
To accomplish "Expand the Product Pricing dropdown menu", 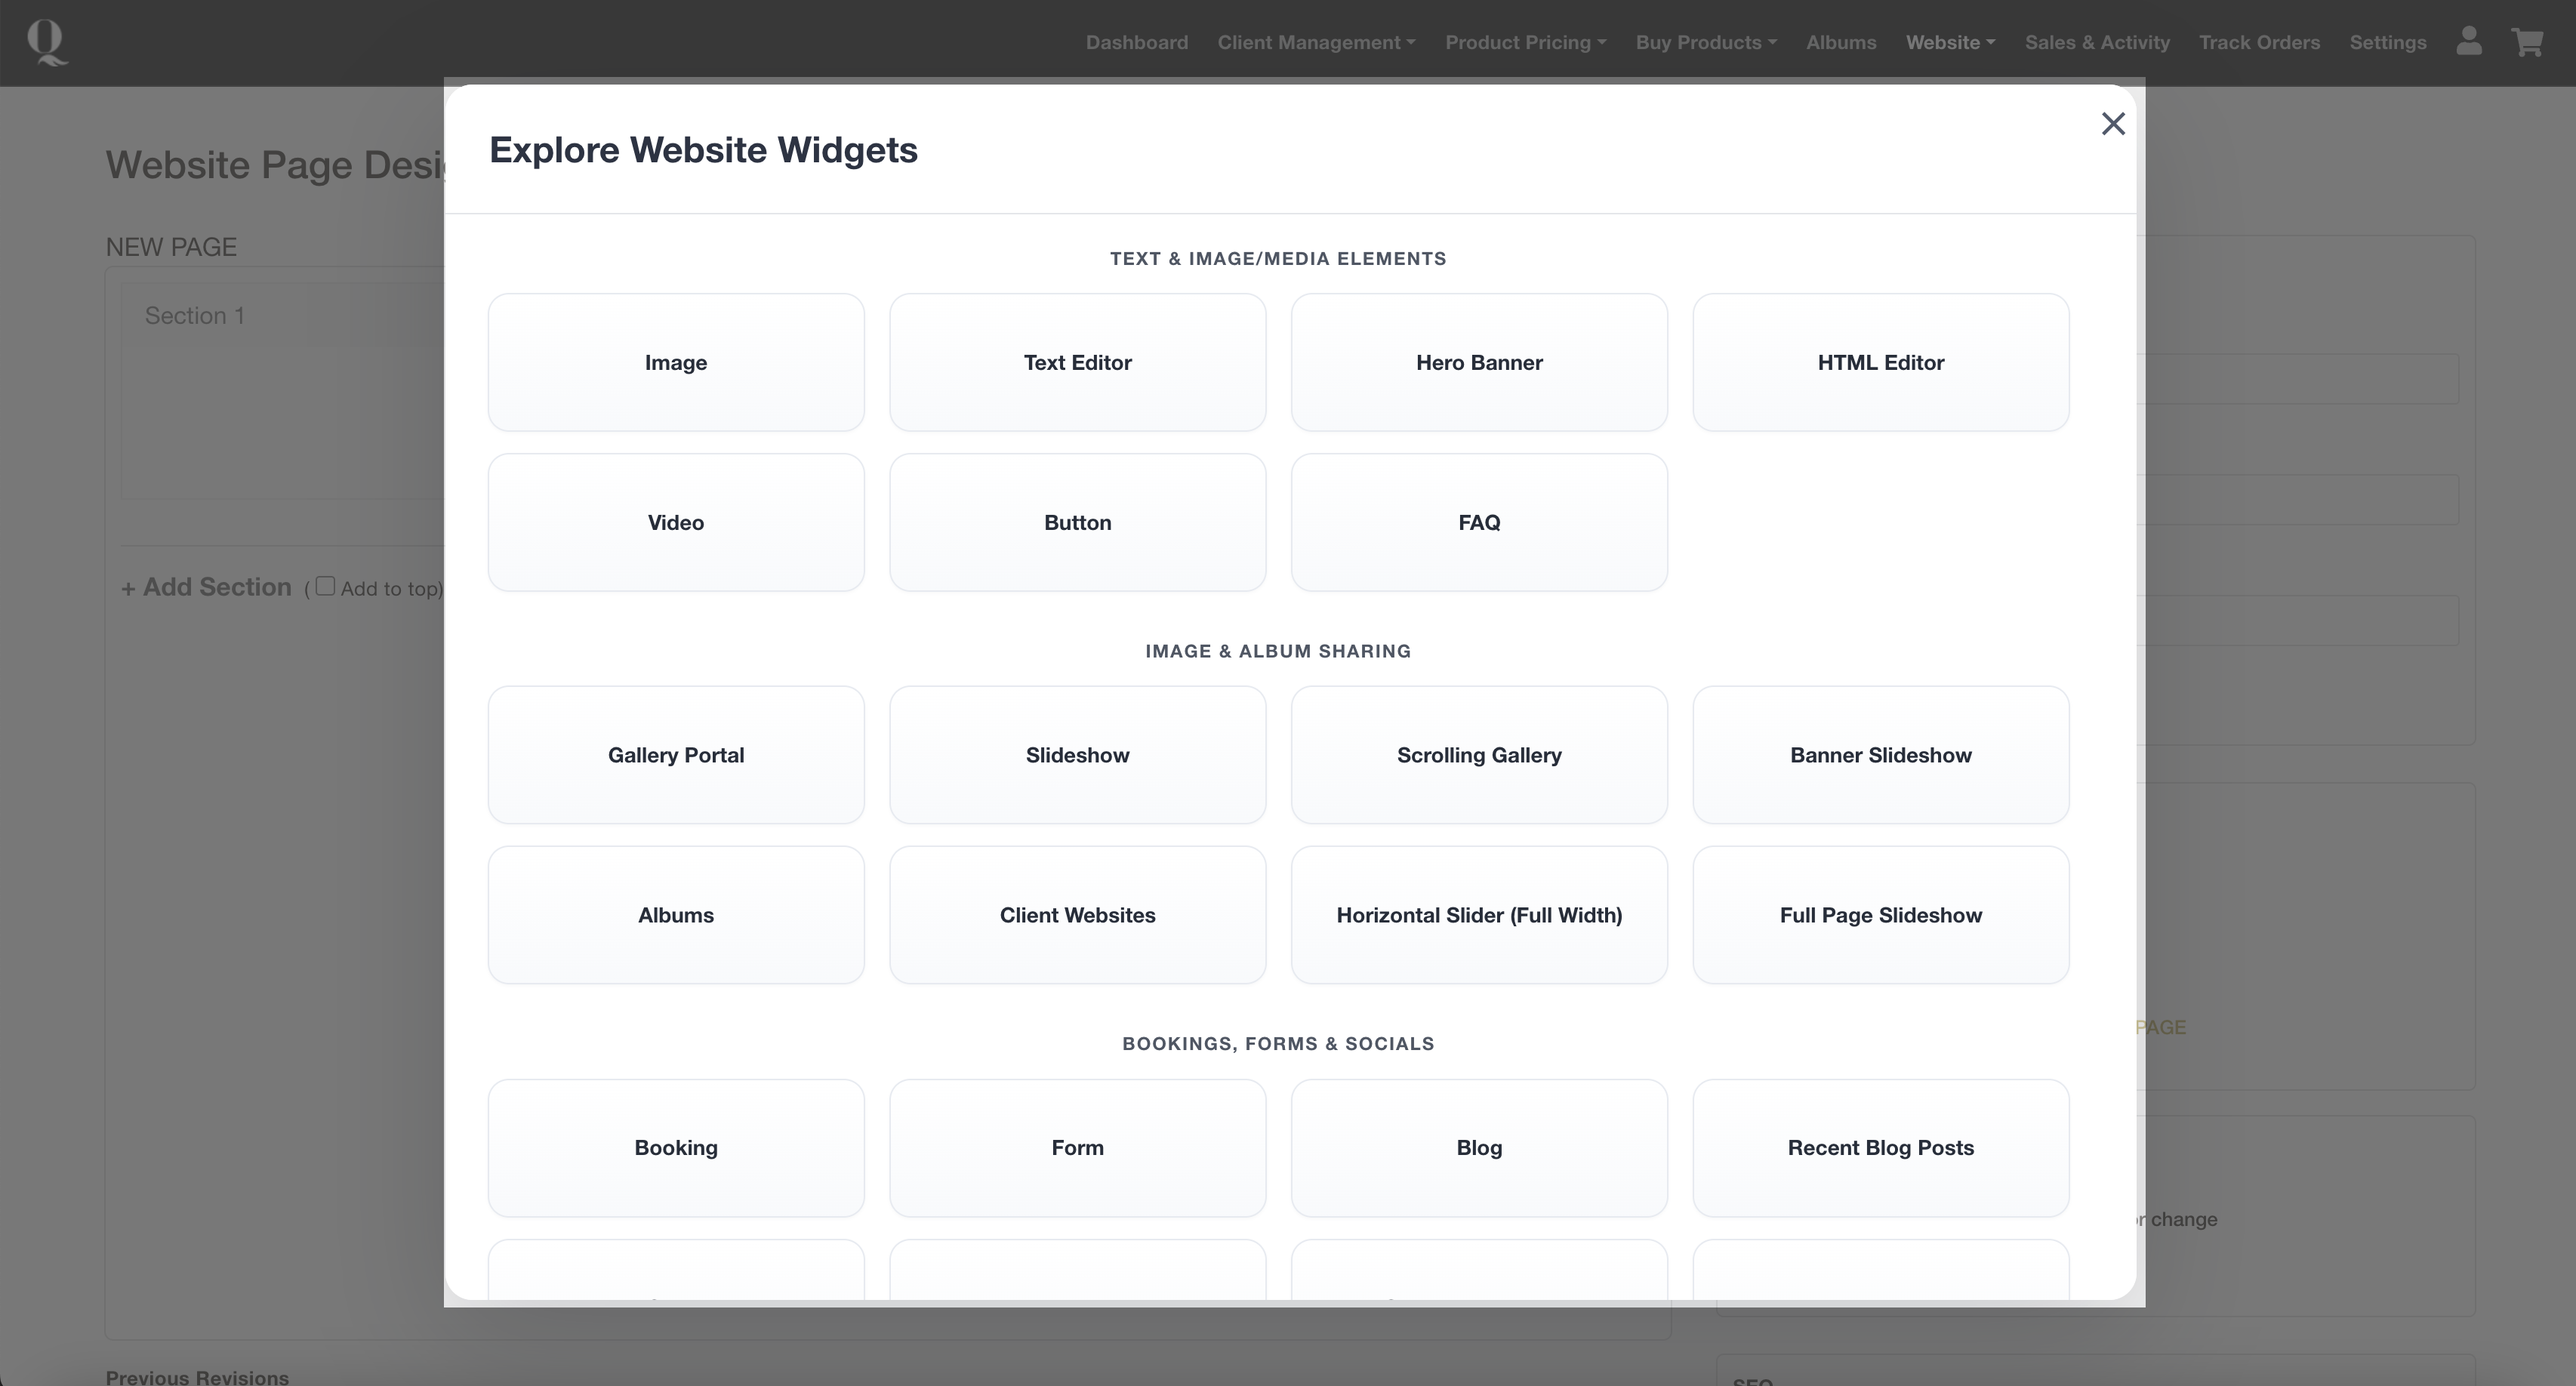I will coord(1525,43).
